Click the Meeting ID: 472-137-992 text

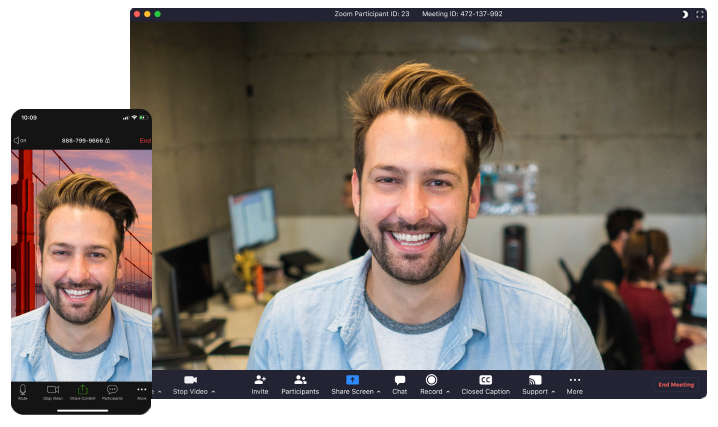coord(462,14)
